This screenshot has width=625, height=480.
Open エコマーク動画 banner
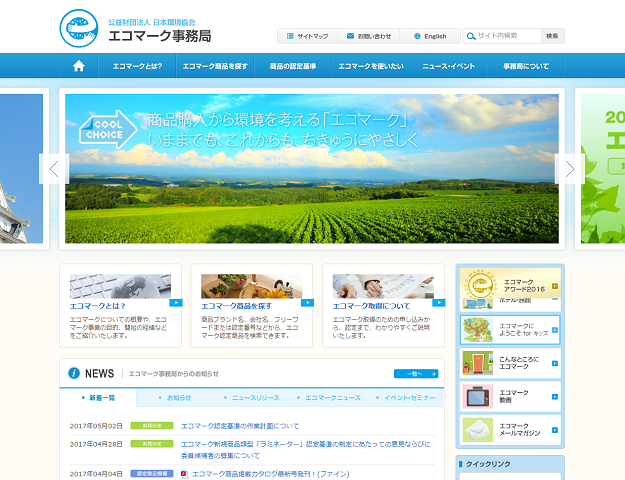point(510,397)
